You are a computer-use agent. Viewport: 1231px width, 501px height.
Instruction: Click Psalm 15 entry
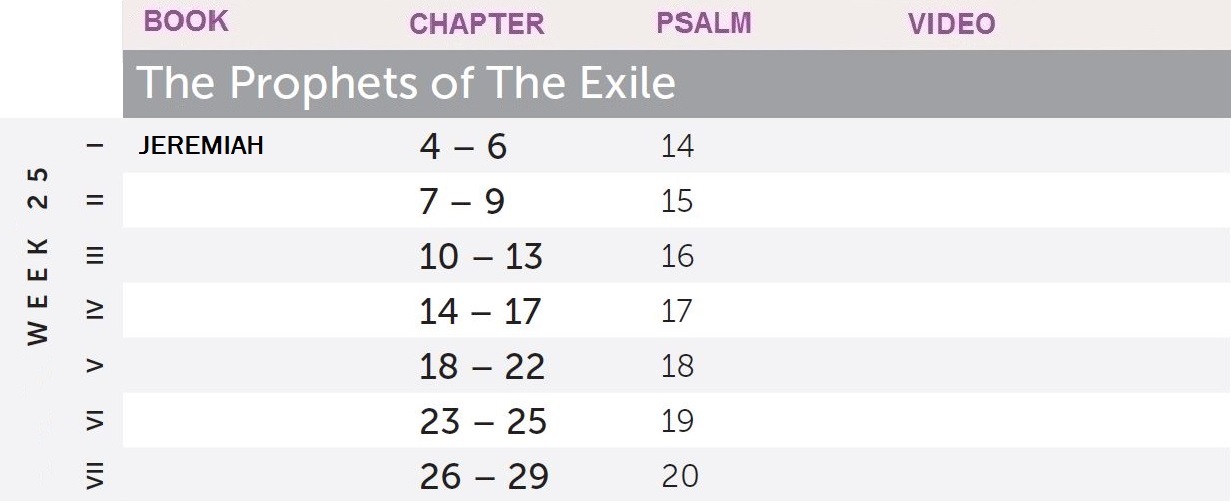(x=677, y=202)
